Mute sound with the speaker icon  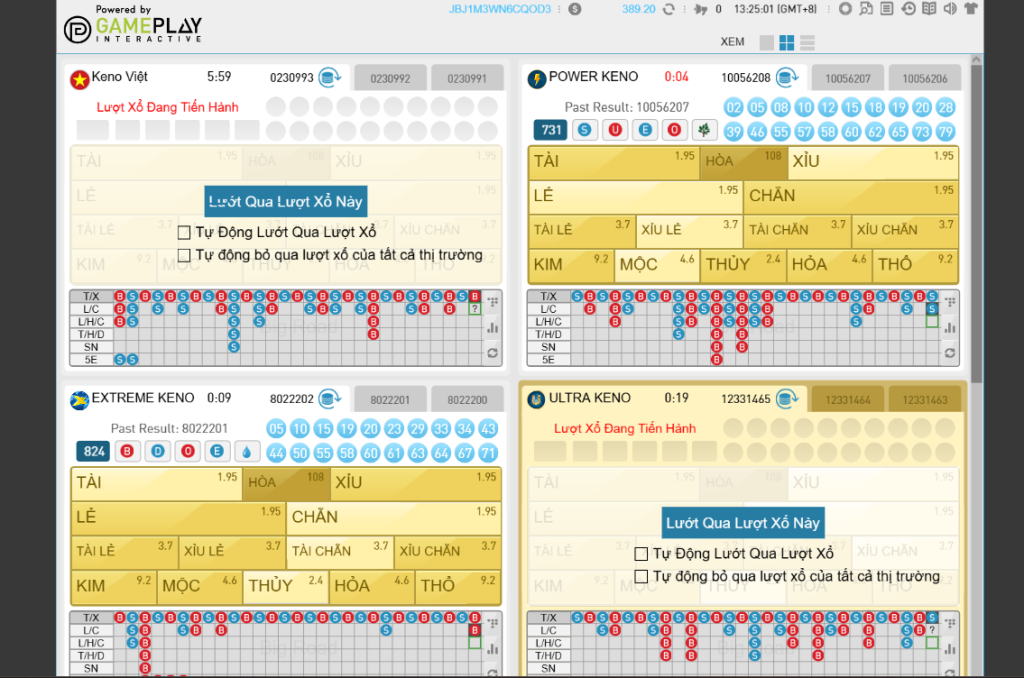tap(950, 9)
